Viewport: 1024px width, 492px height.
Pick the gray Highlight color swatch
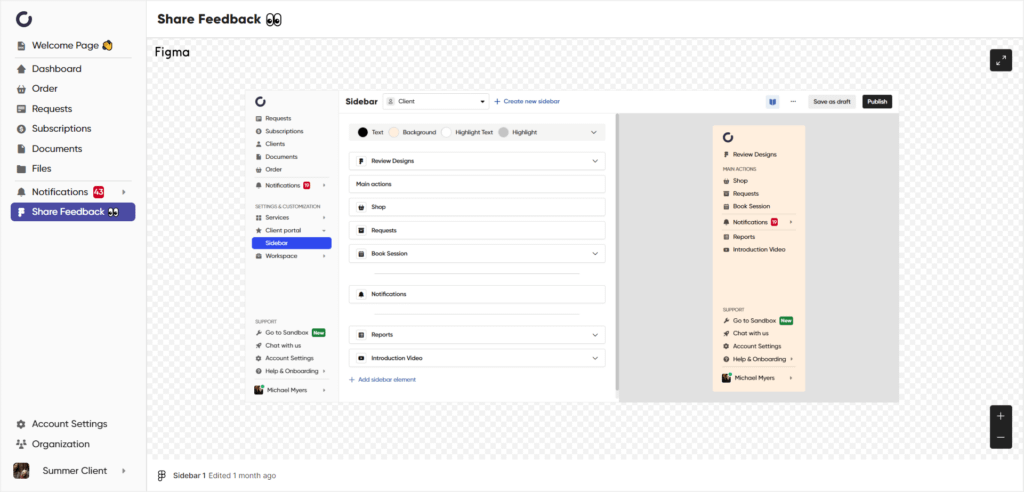[x=504, y=132]
